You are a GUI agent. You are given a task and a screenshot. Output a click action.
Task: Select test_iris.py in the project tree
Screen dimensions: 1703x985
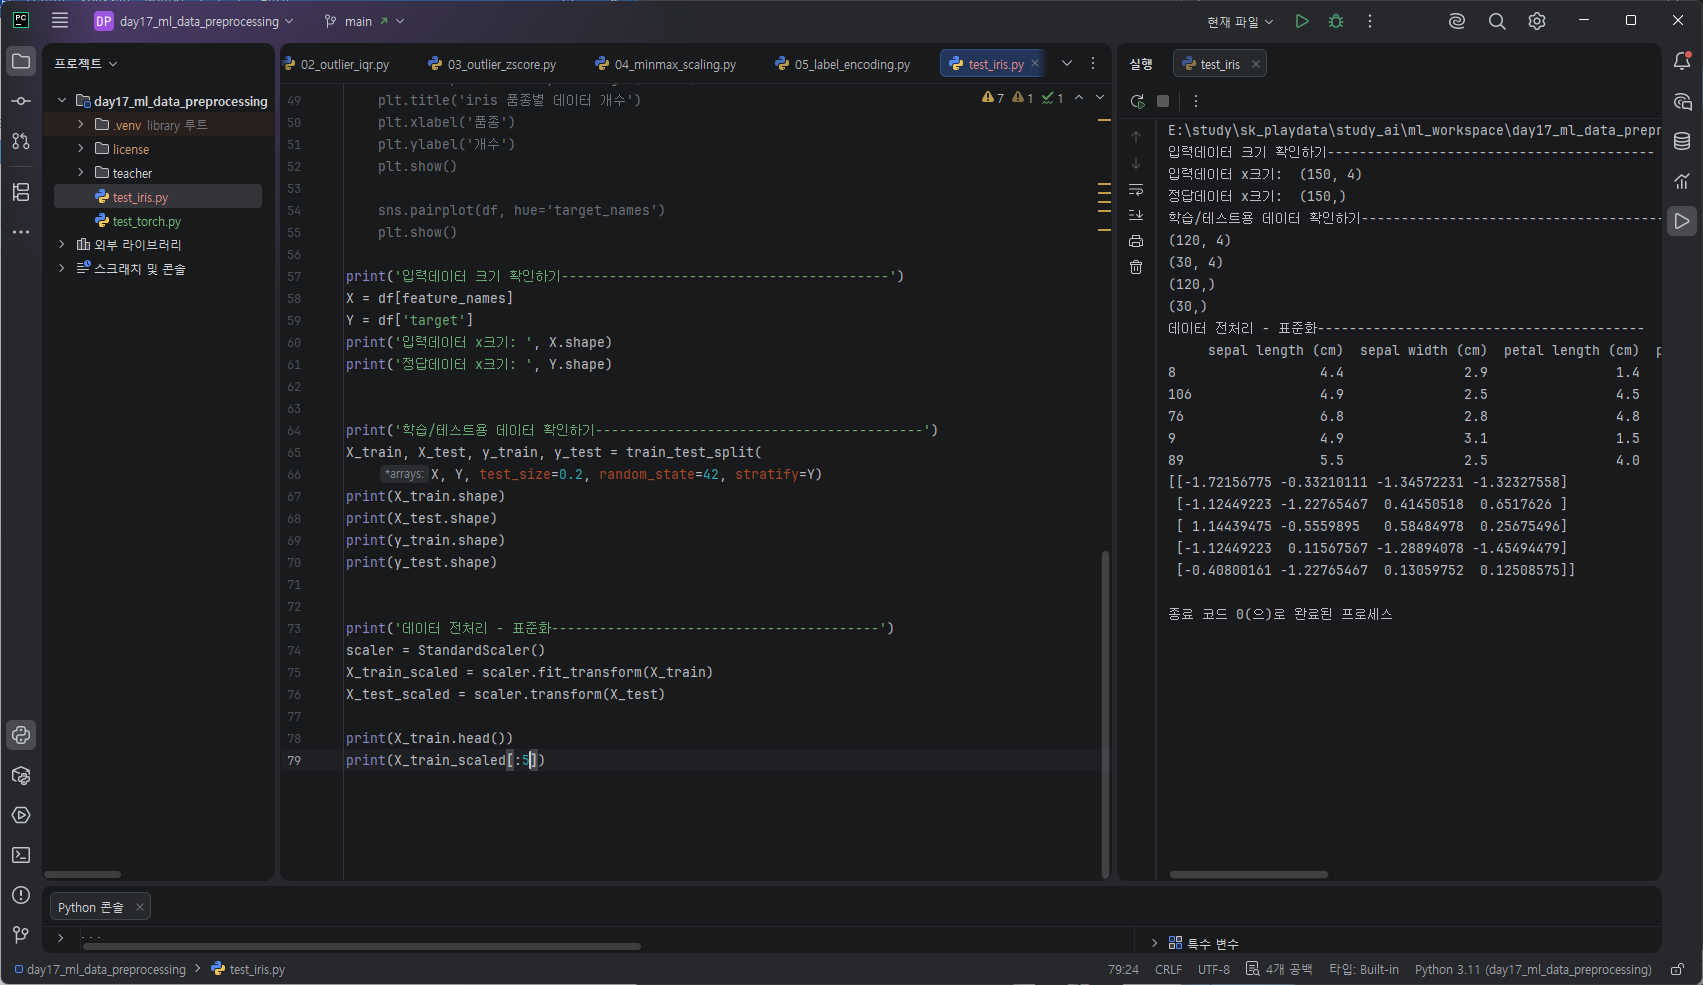pos(158,197)
